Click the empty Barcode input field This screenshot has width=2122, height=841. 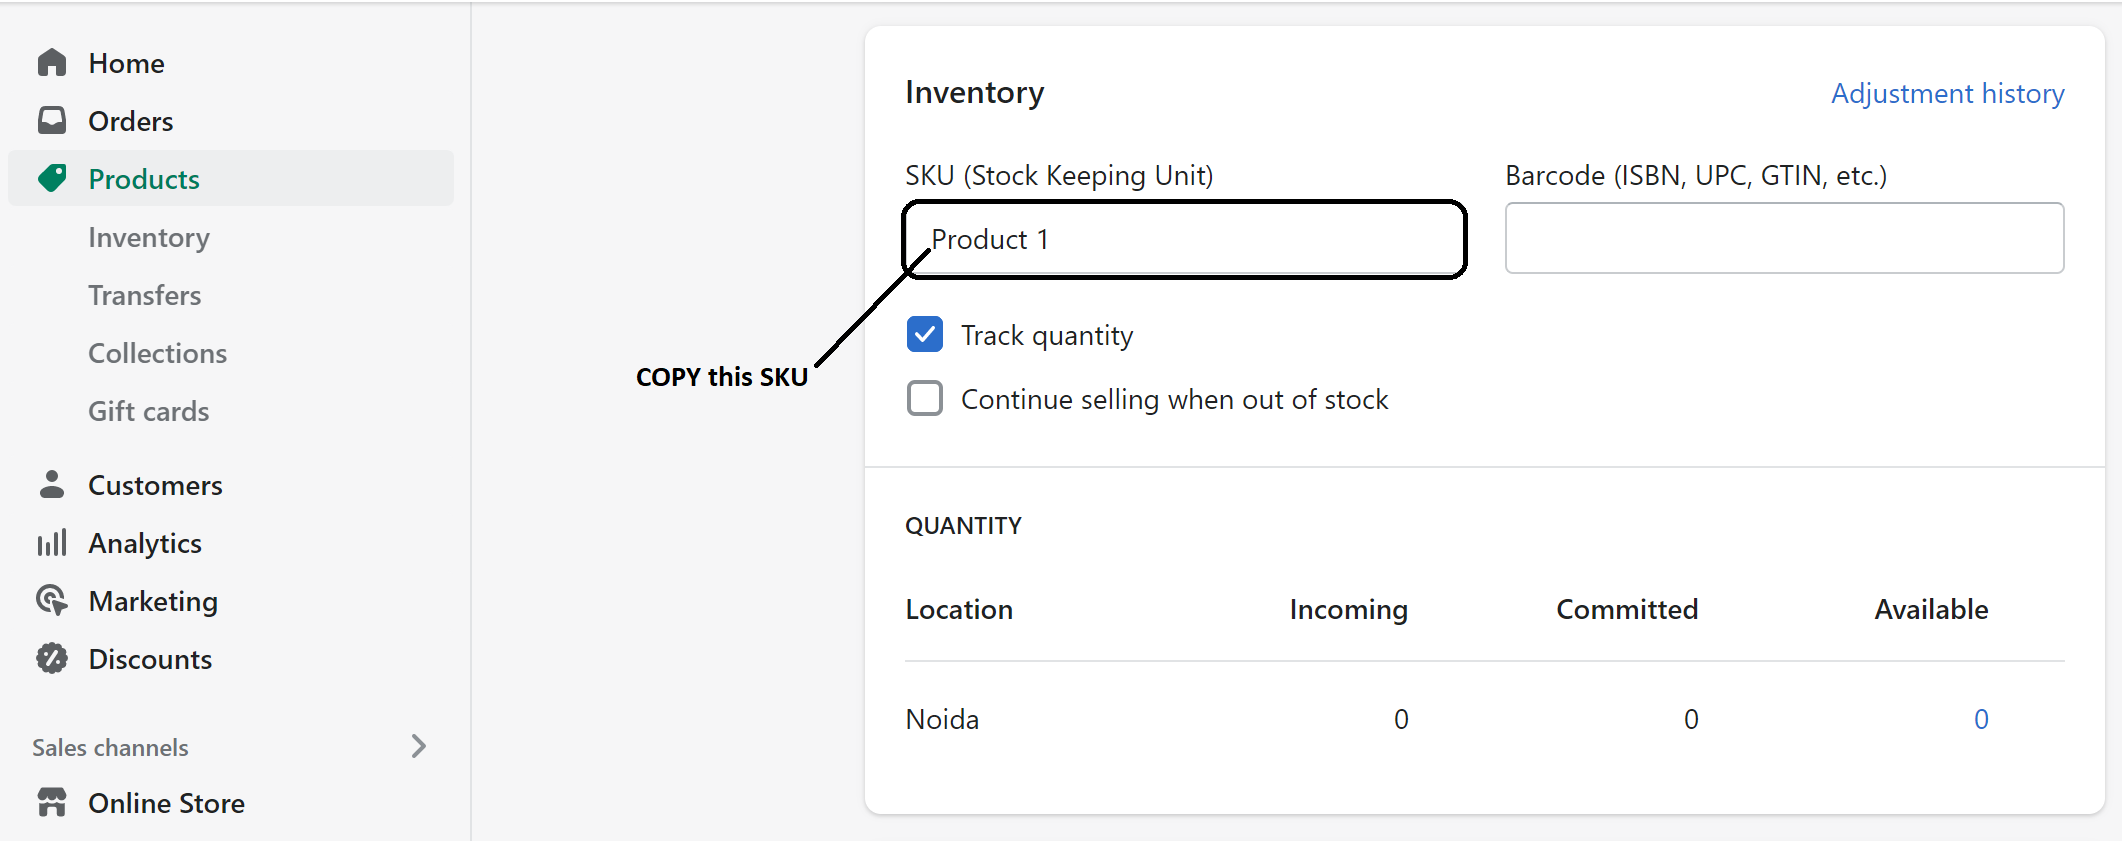(x=1784, y=238)
